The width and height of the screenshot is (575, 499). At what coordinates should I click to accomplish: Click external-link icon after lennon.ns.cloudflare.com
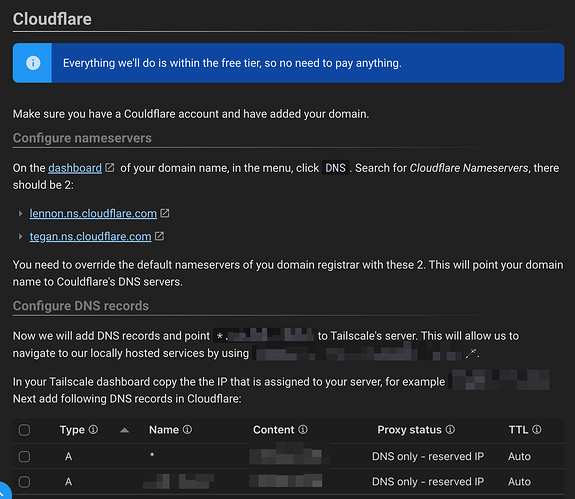[165, 213]
